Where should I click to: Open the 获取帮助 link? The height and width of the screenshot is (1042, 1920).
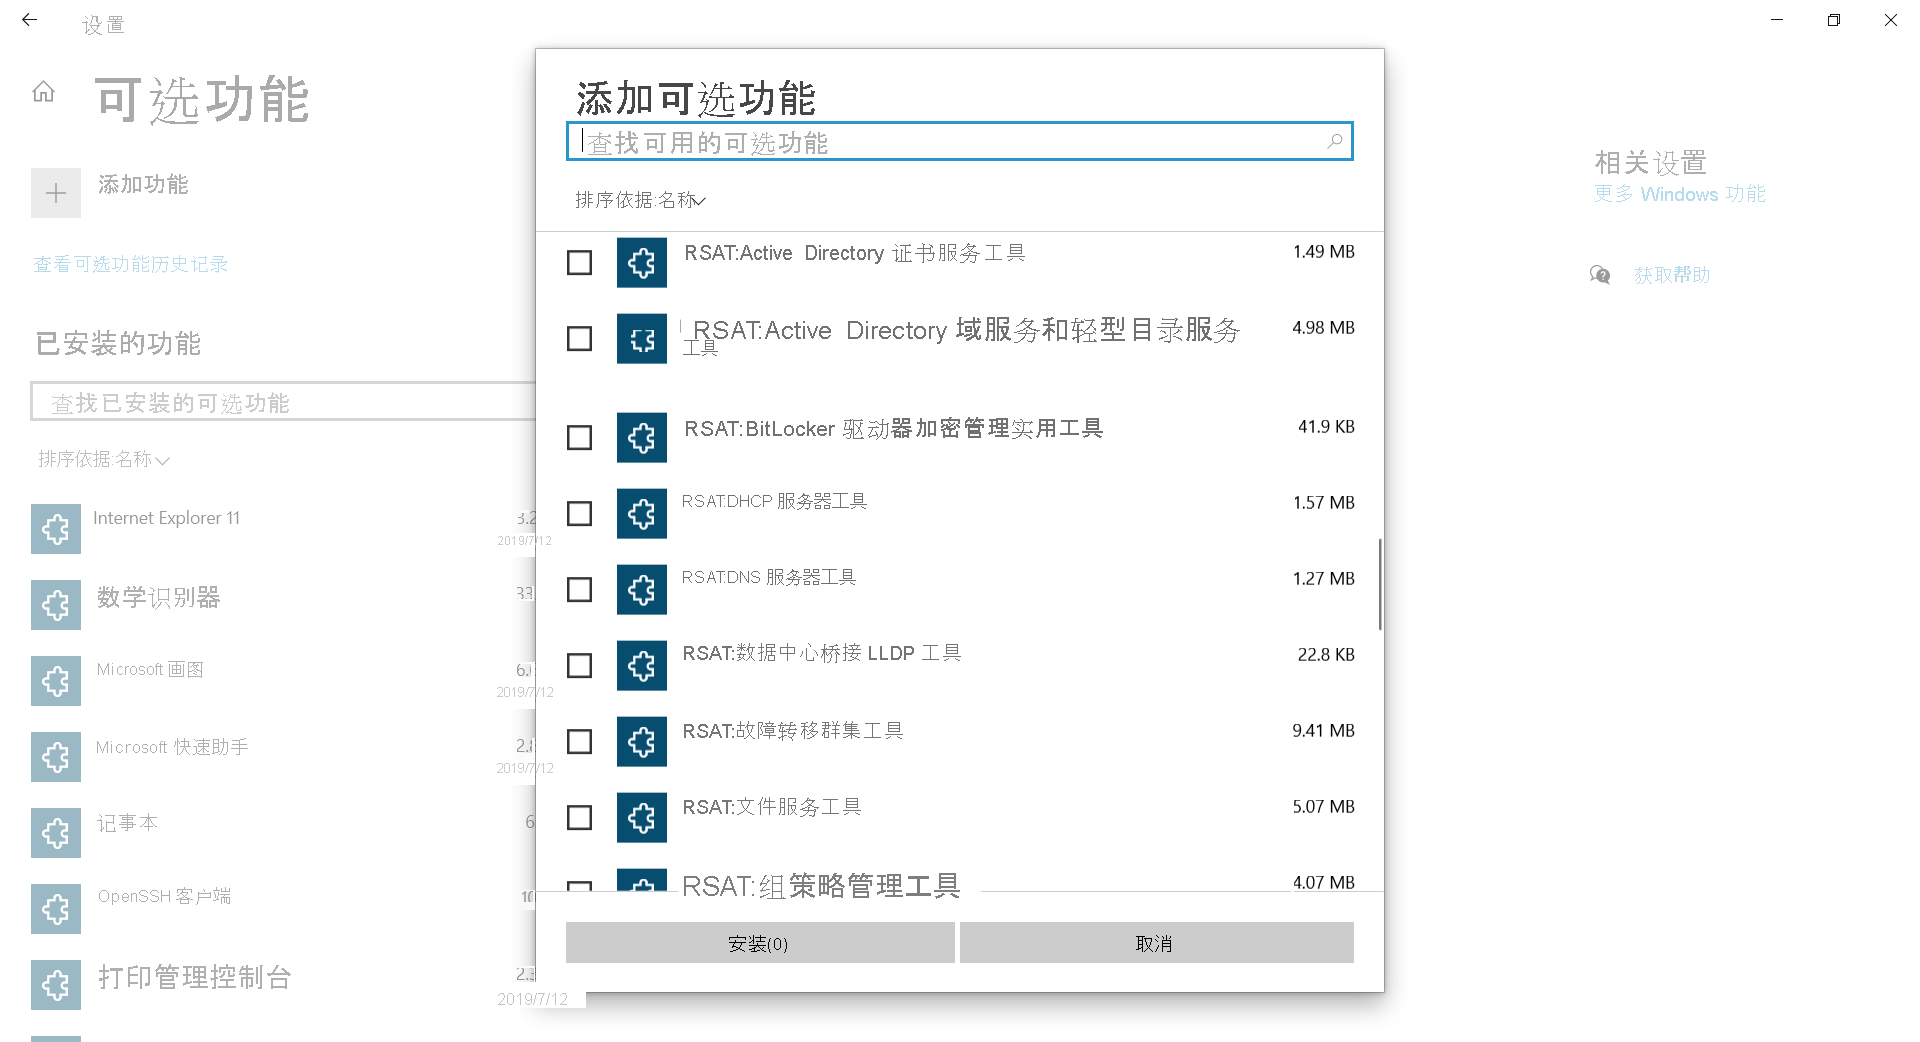[1672, 275]
